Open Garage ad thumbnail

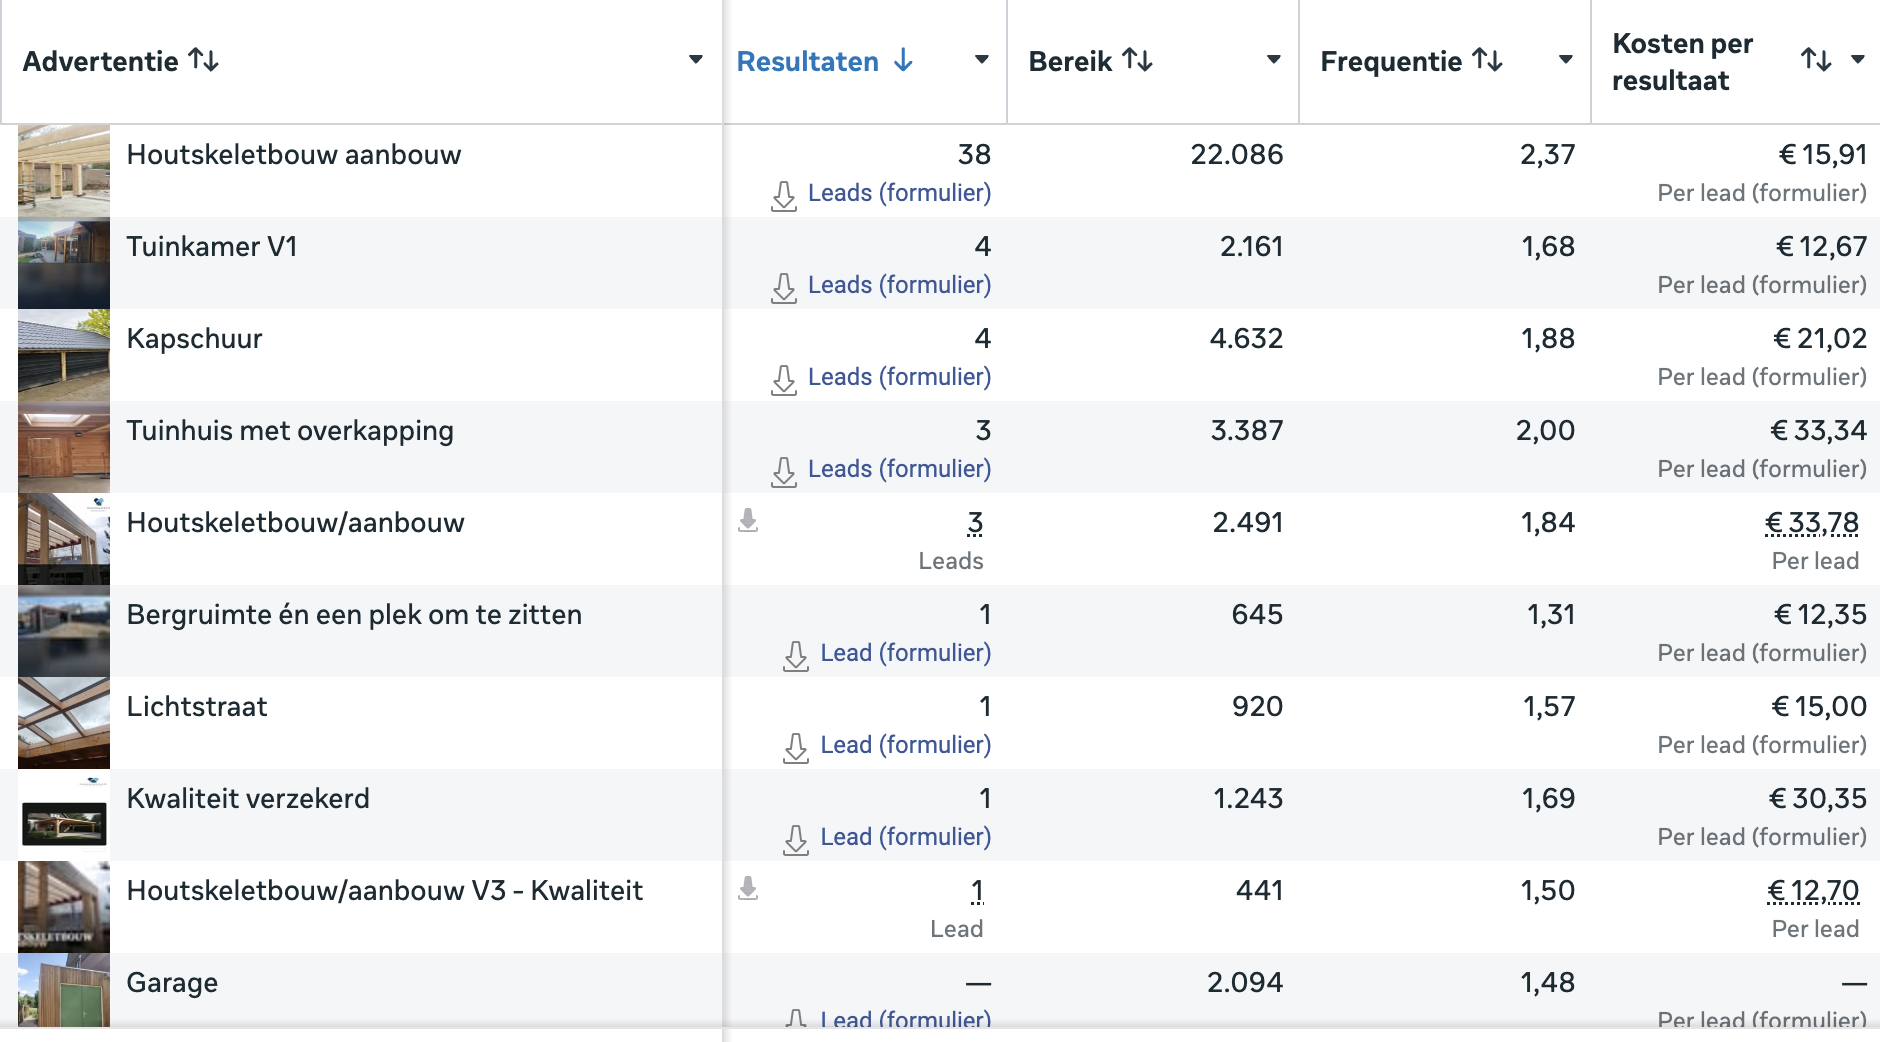pyautogui.click(x=64, y=990)
